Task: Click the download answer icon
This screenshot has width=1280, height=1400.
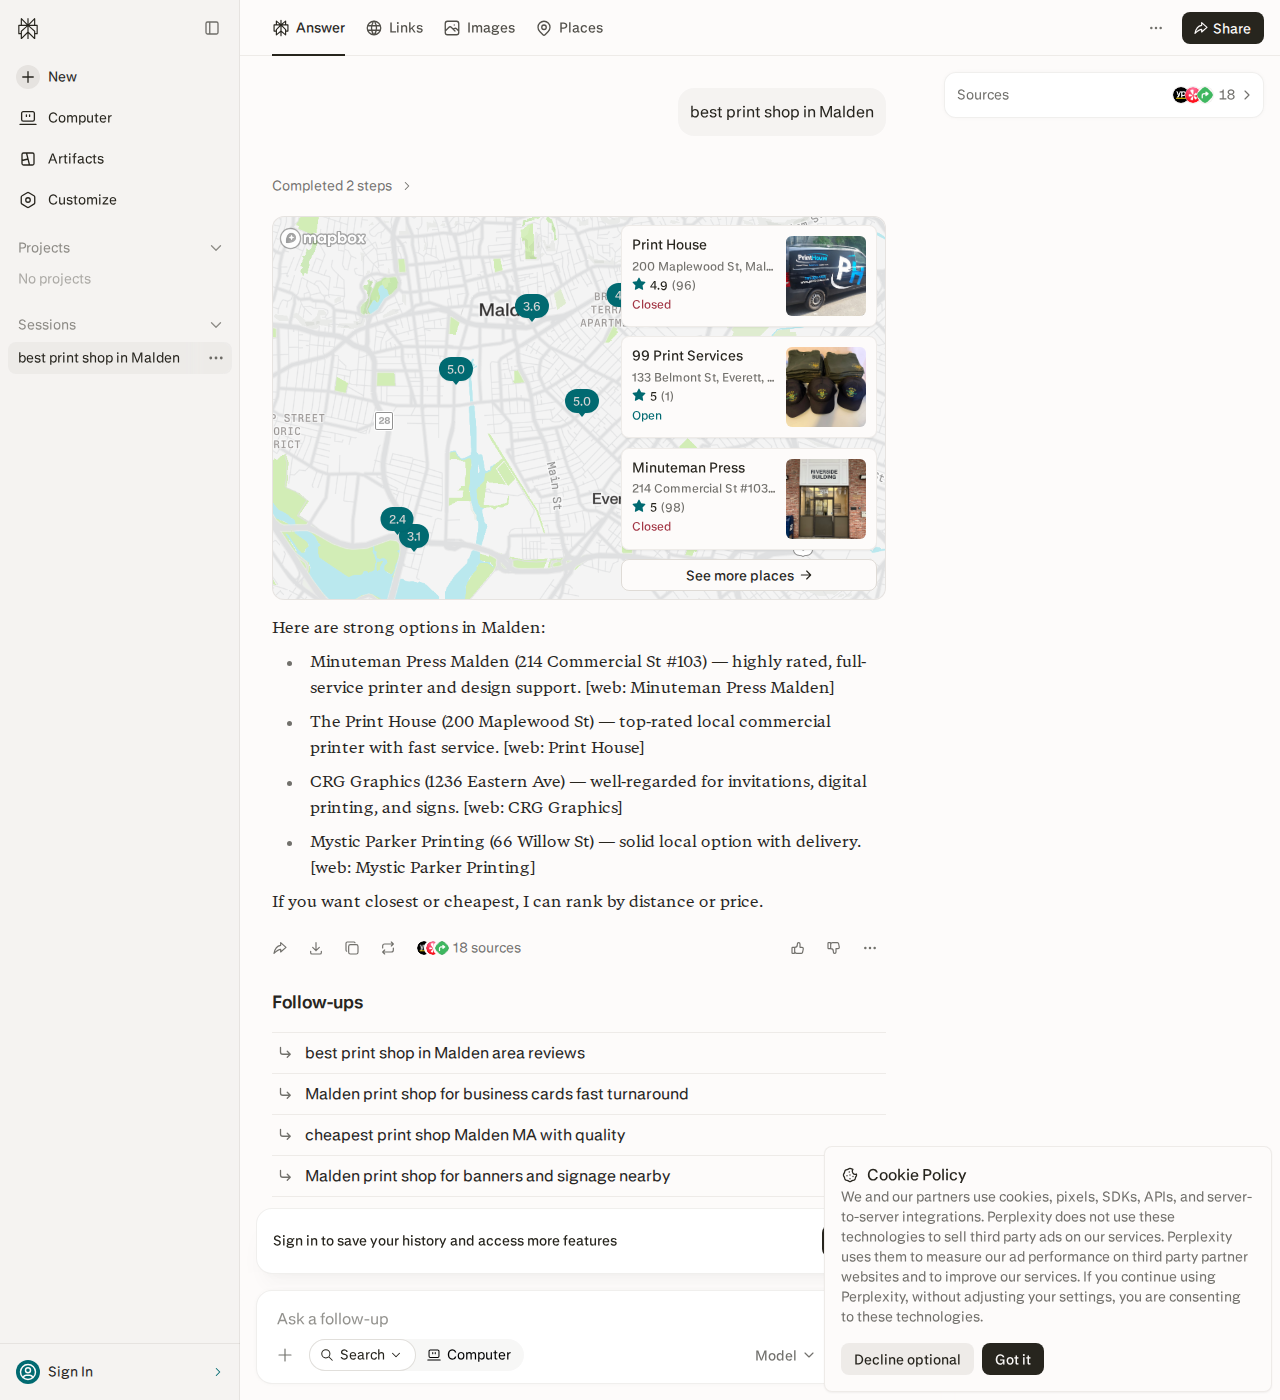Action: 316,948
